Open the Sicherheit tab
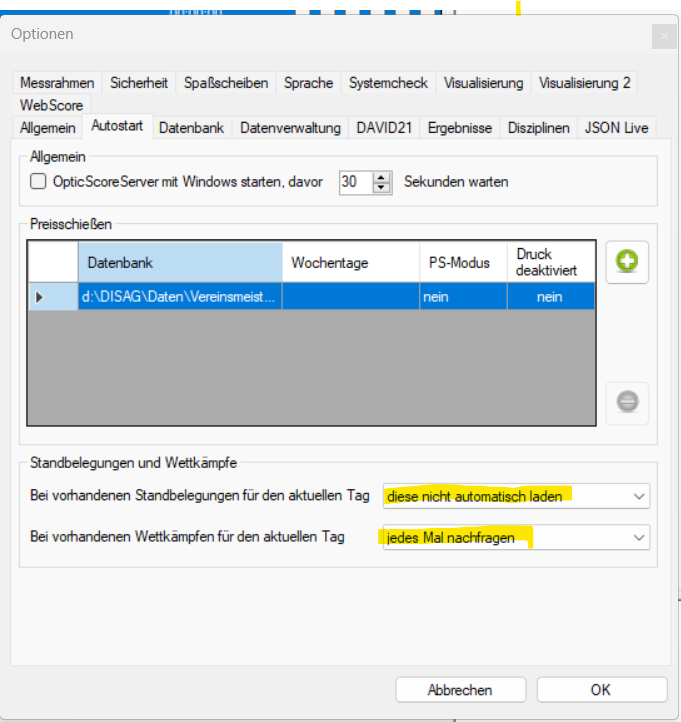The image size is (681, 722). tap(139, 83)
